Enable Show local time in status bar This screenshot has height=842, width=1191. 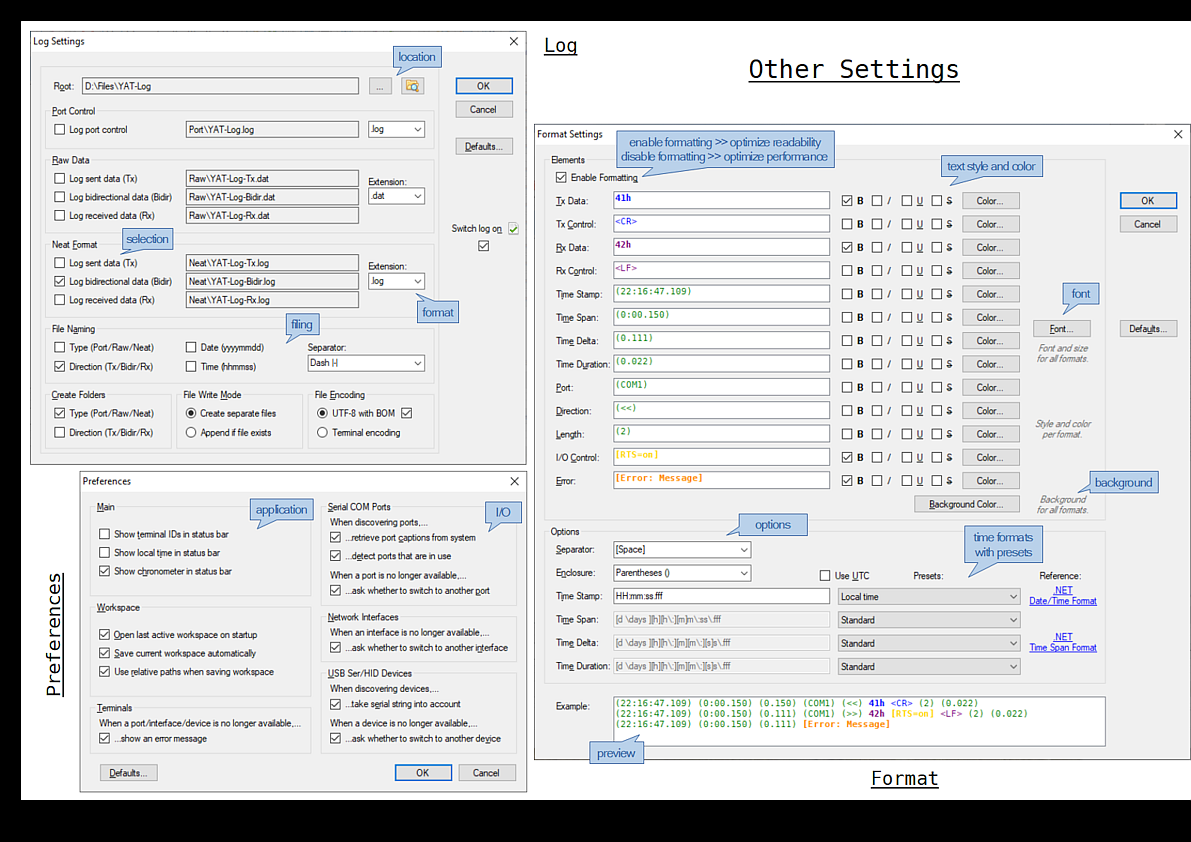[x=105, y=552]
